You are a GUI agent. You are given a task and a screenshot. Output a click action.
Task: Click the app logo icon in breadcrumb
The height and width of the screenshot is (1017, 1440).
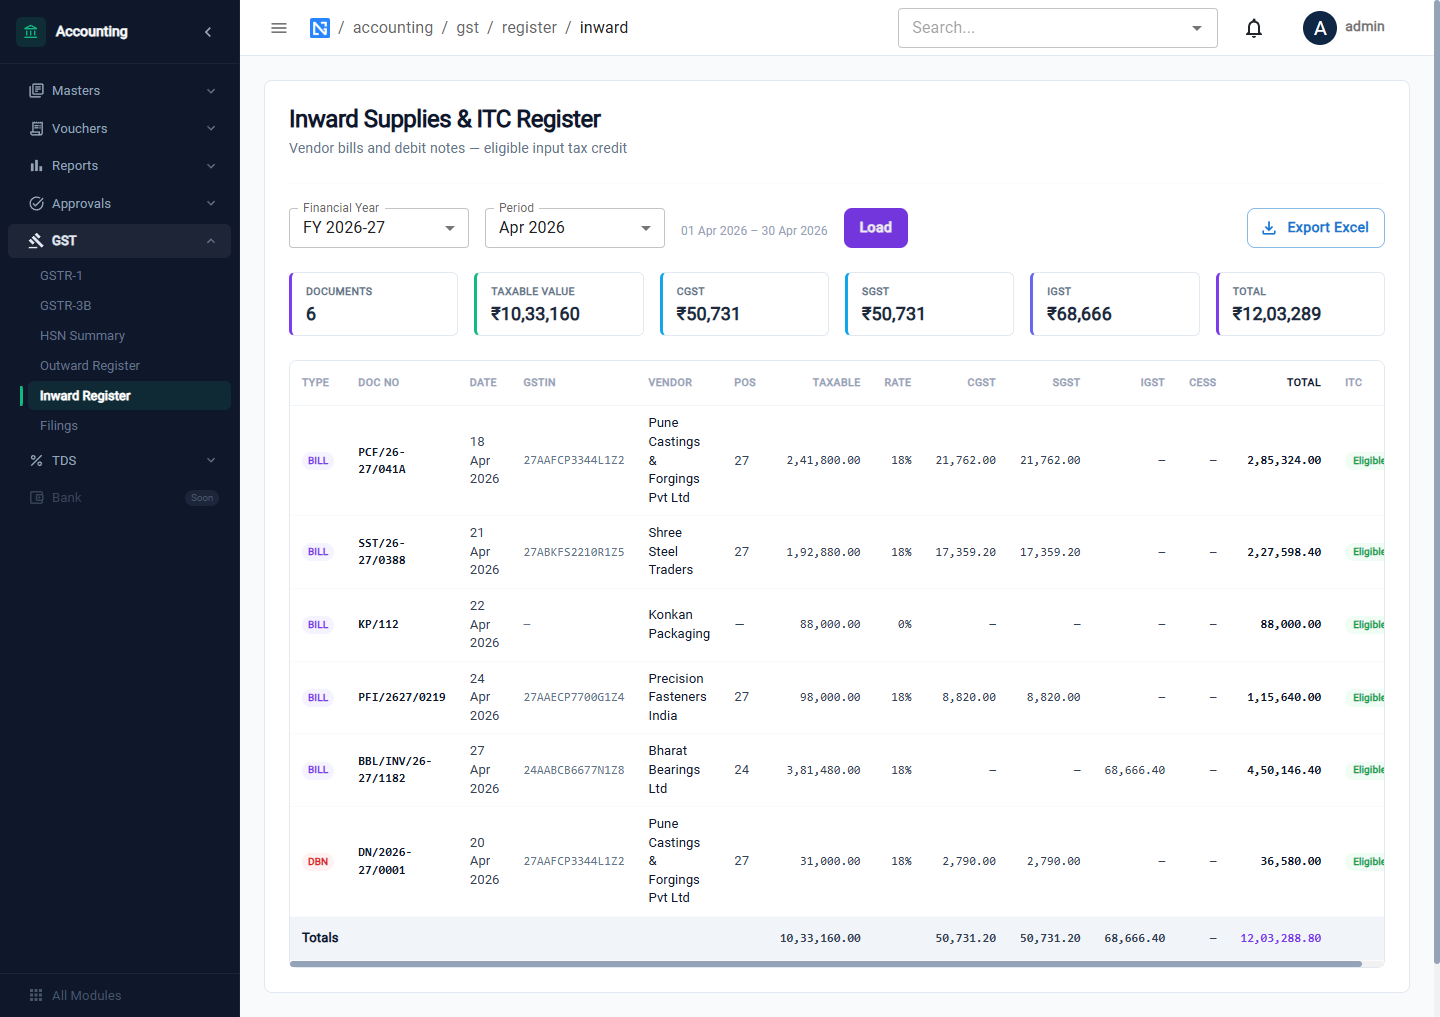pos(320,28)
